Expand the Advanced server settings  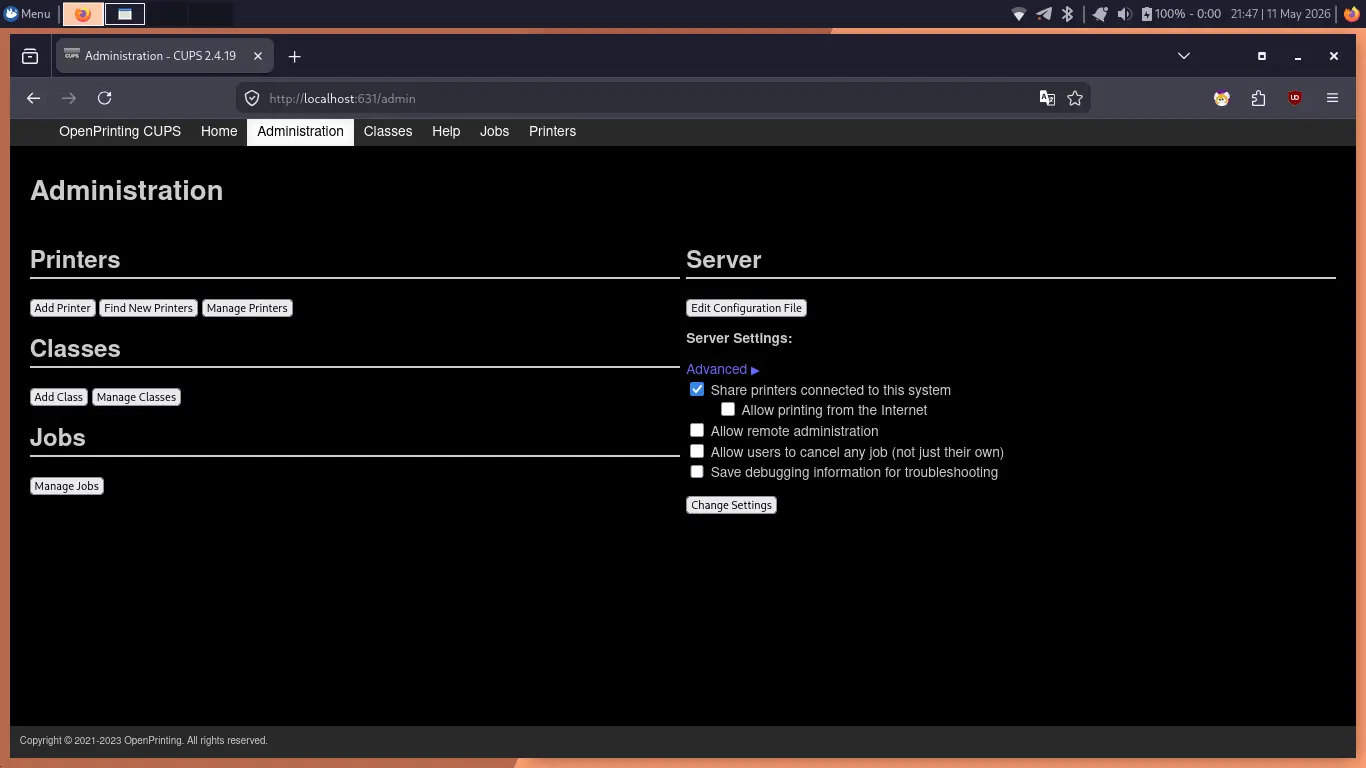pos(723,369)
